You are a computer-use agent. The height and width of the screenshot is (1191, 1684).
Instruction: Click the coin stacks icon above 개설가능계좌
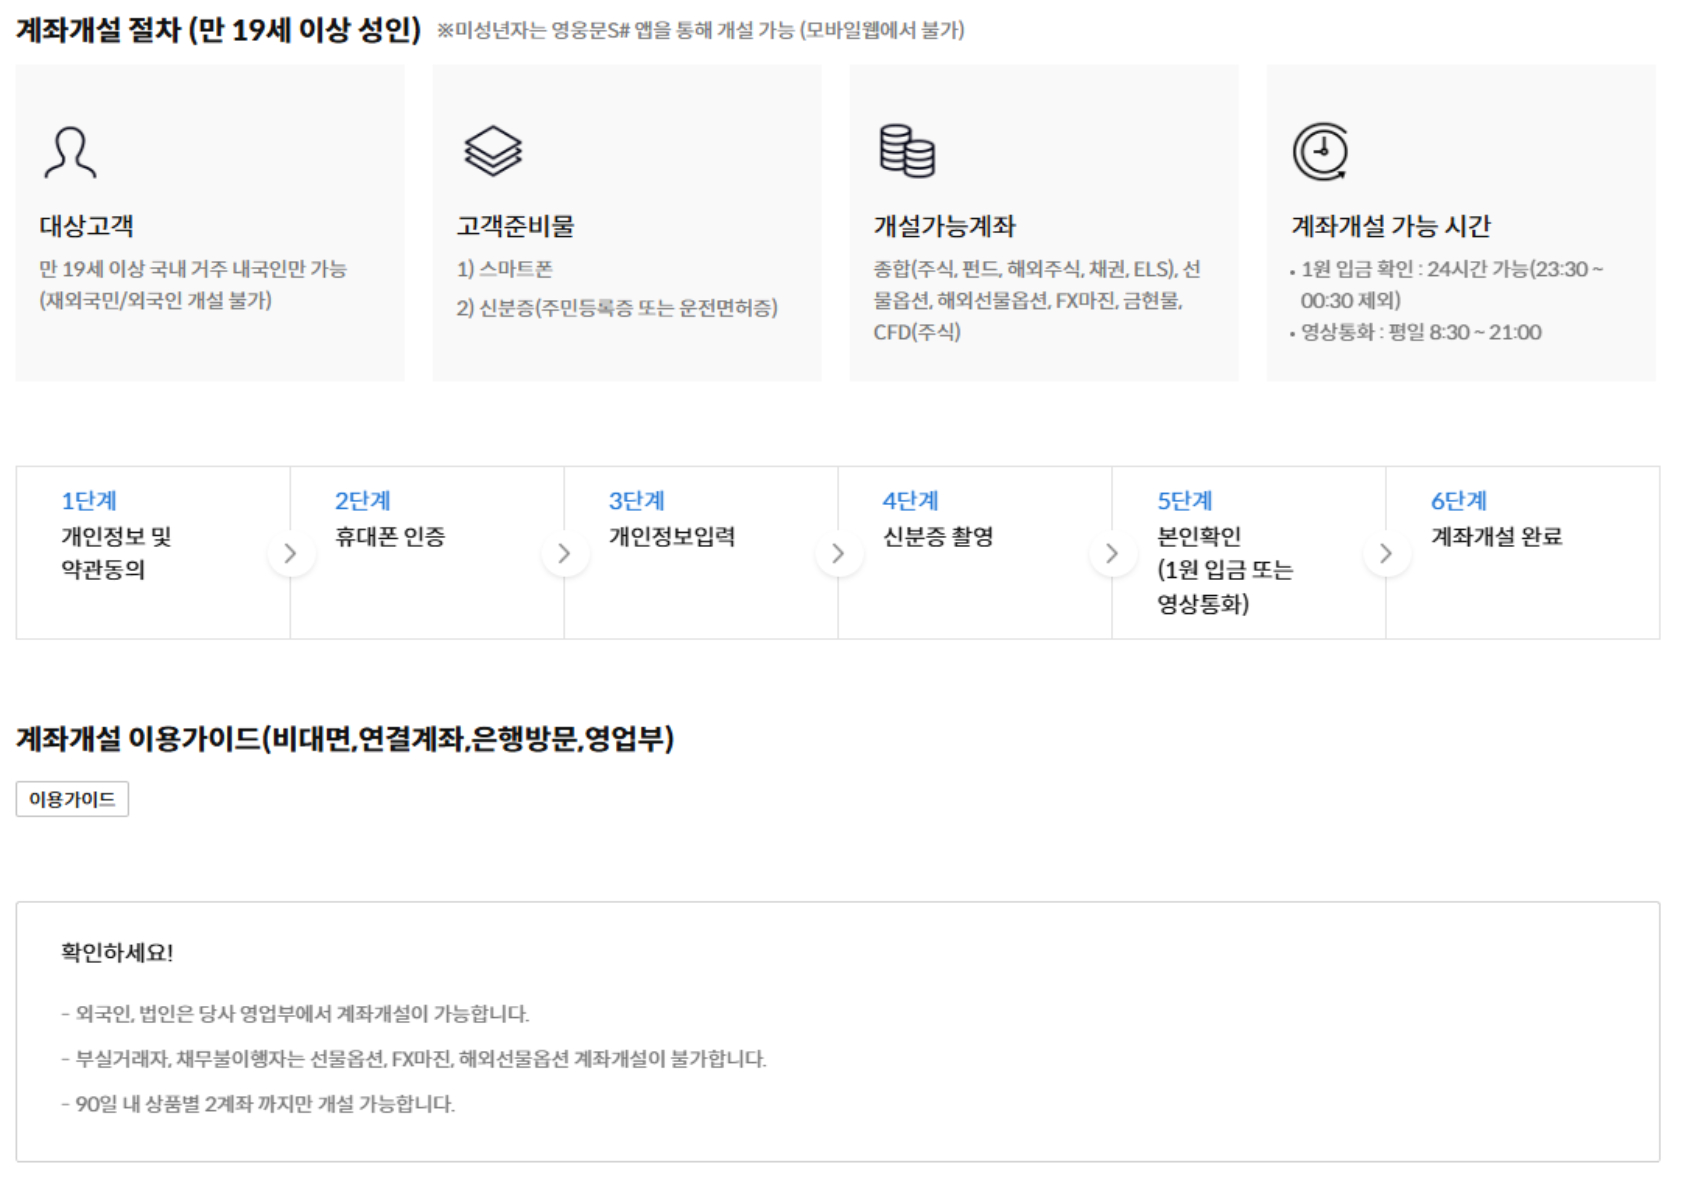tap(907, 151)
